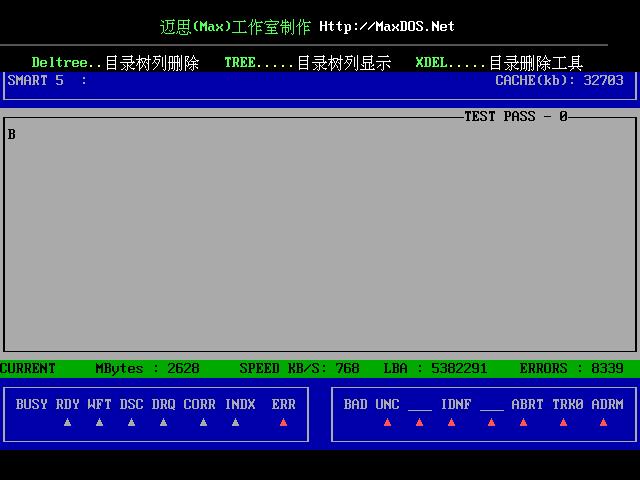640x480 pixels.
Task: Select the XDEL 目录删除工具 entry
Action: (x=499, y=63)
